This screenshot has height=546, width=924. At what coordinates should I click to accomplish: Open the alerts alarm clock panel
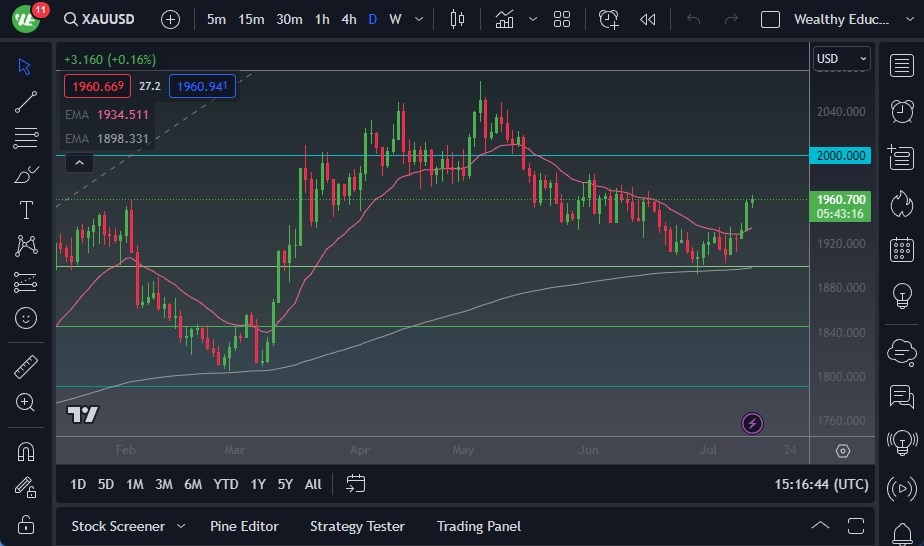pos(901,110)
